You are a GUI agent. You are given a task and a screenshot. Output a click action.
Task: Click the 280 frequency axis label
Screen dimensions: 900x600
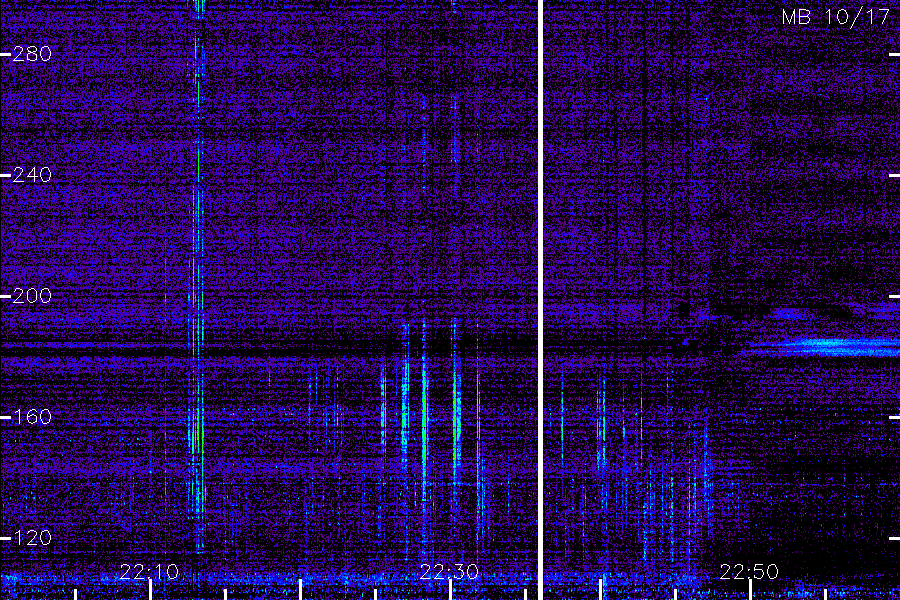coord(32,54)
